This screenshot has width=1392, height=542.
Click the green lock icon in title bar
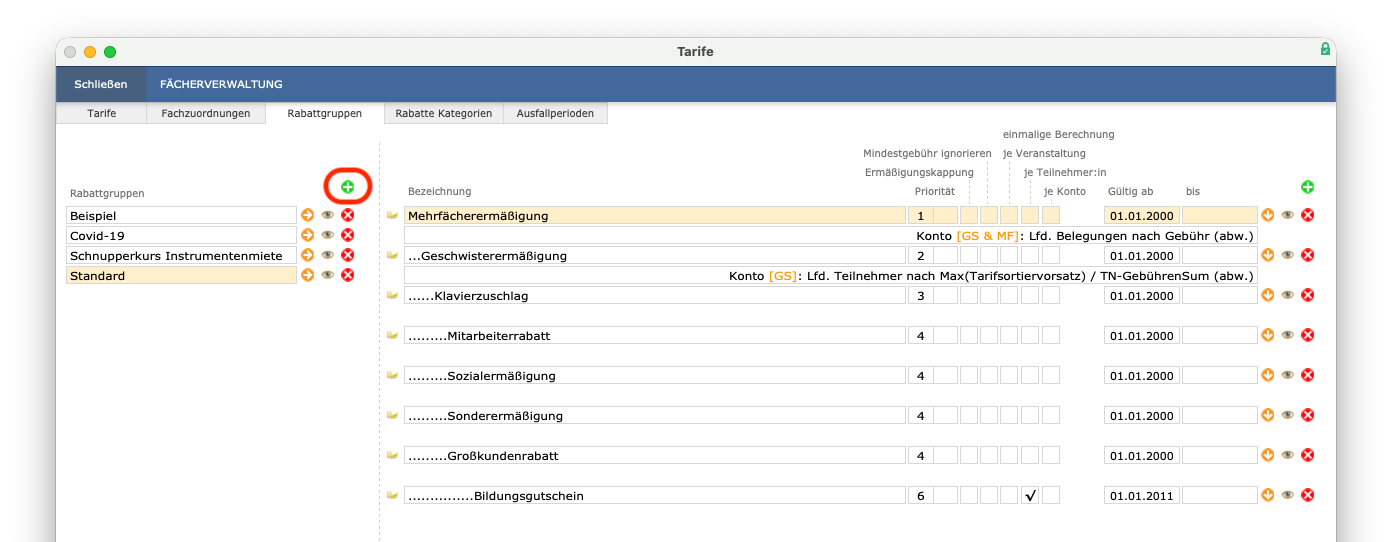1325,49
